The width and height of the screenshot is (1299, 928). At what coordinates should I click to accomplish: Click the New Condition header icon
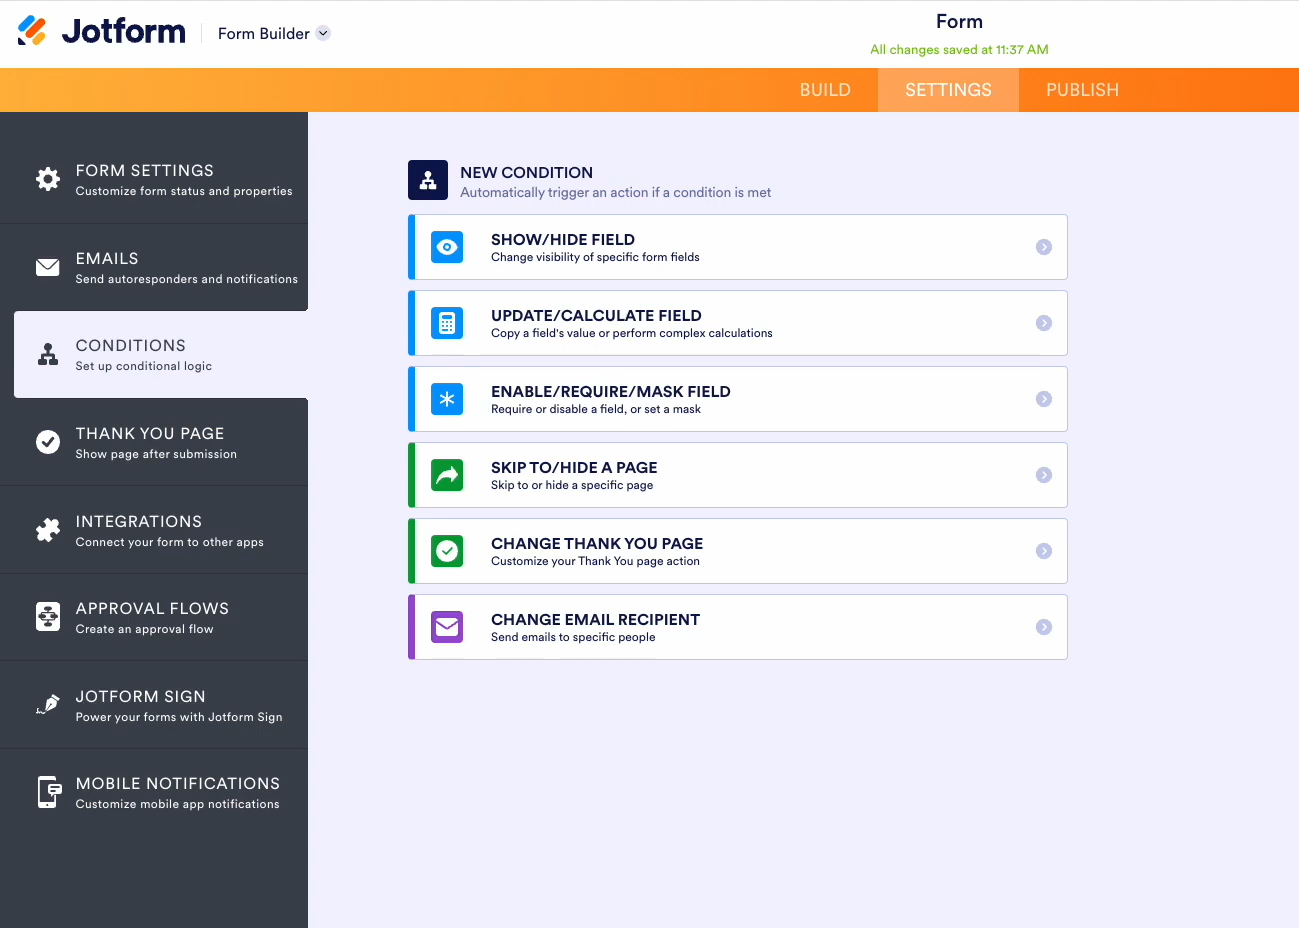coord(428,180)
